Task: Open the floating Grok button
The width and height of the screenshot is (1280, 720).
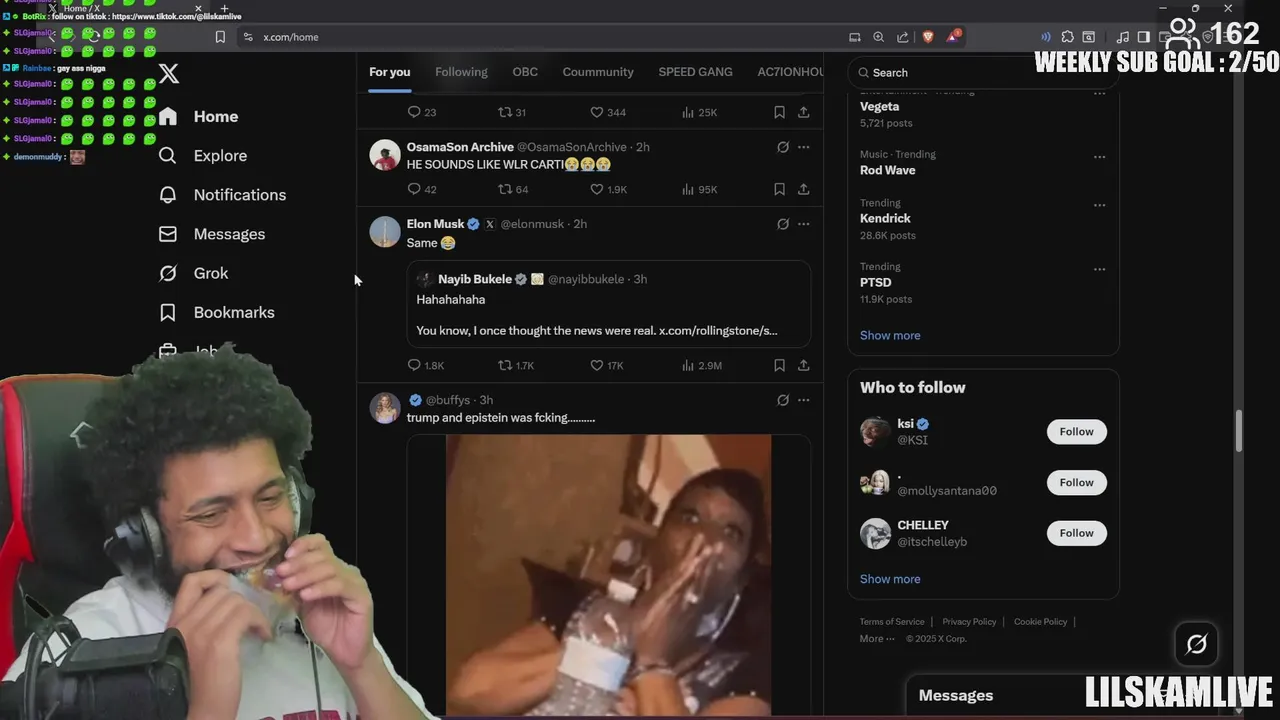Action: [x=1196, y=644]
